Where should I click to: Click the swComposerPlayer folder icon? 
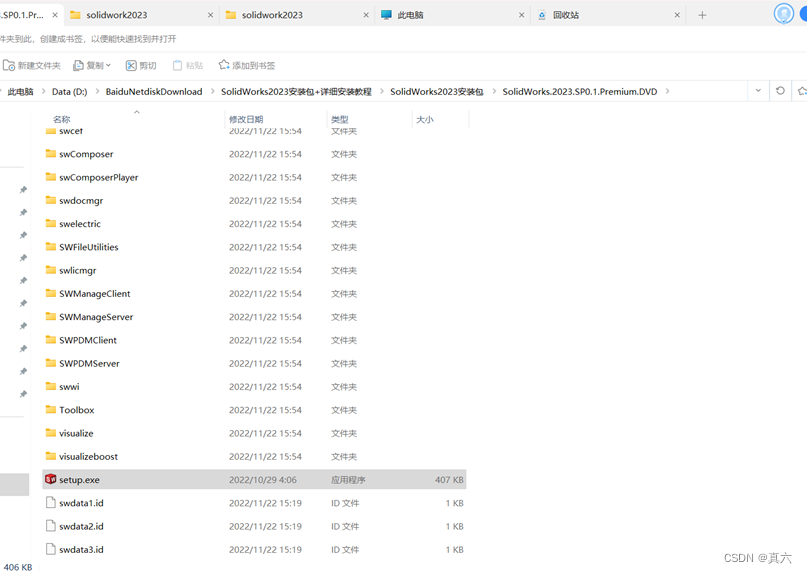[50, 177]
